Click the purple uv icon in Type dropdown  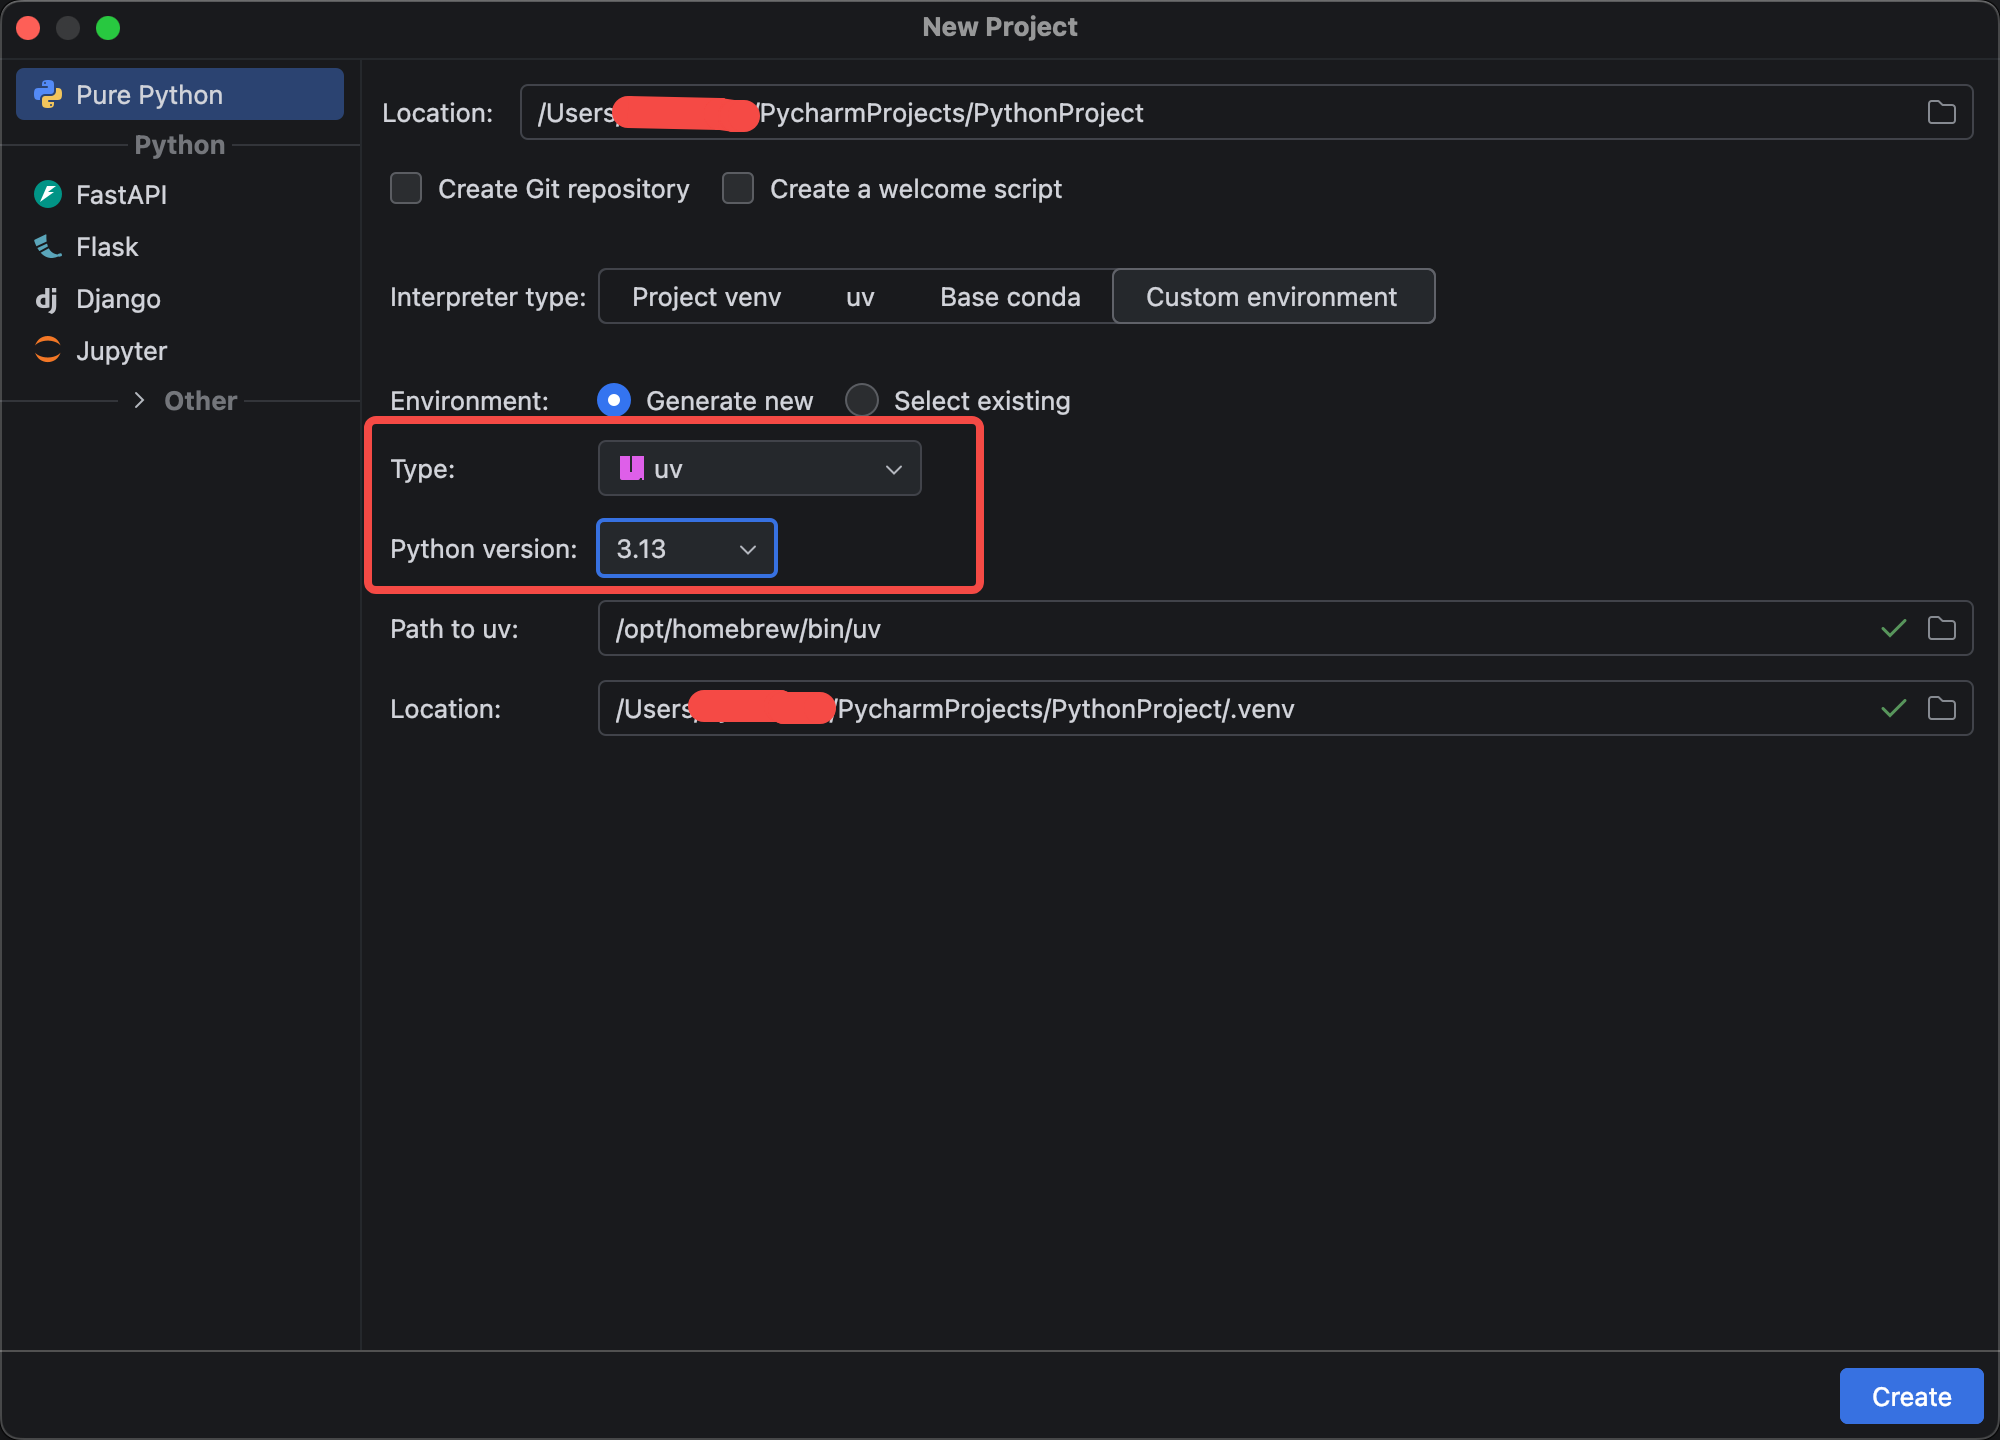[x=631, y=468]
